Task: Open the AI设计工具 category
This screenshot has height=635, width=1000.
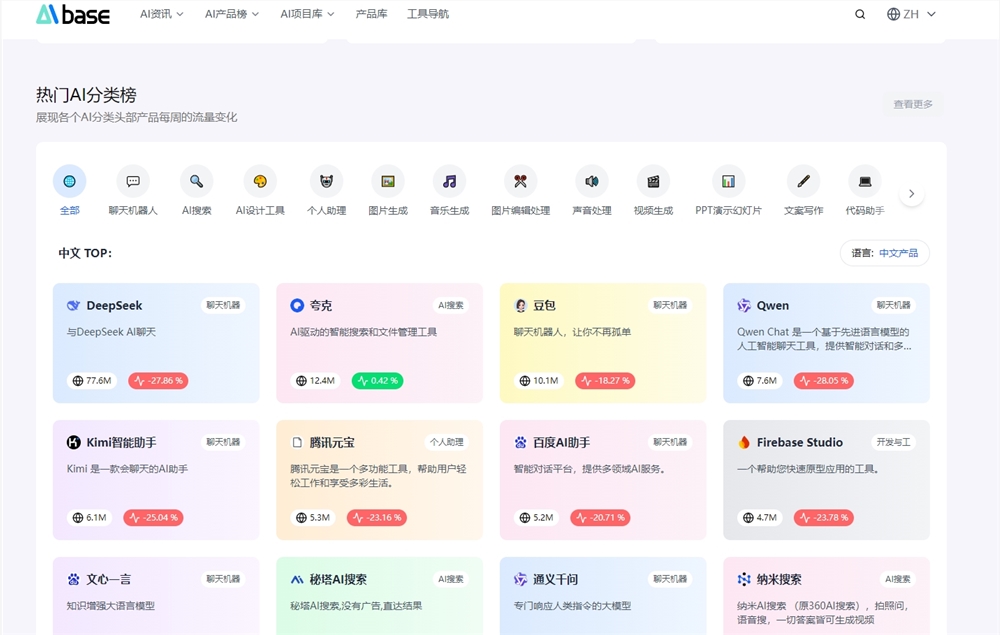Action: [260, 180]
